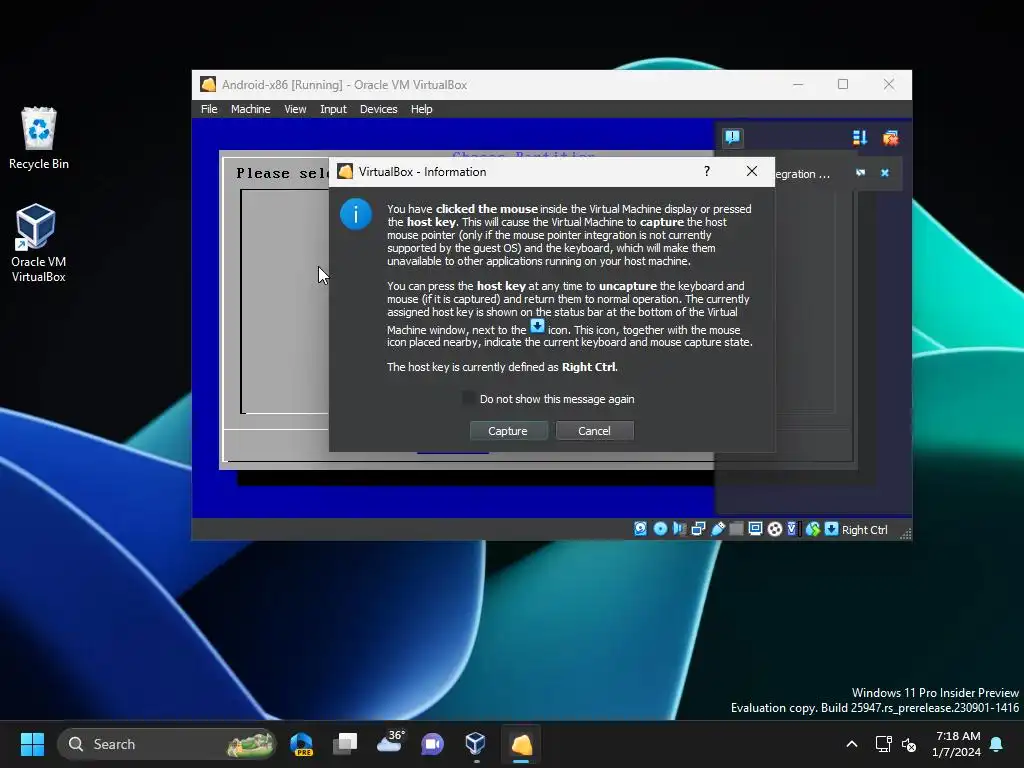Open Microsoft Edge Preview from taskbar
This screenshot has width=1024, height=768.
point(302,744)
